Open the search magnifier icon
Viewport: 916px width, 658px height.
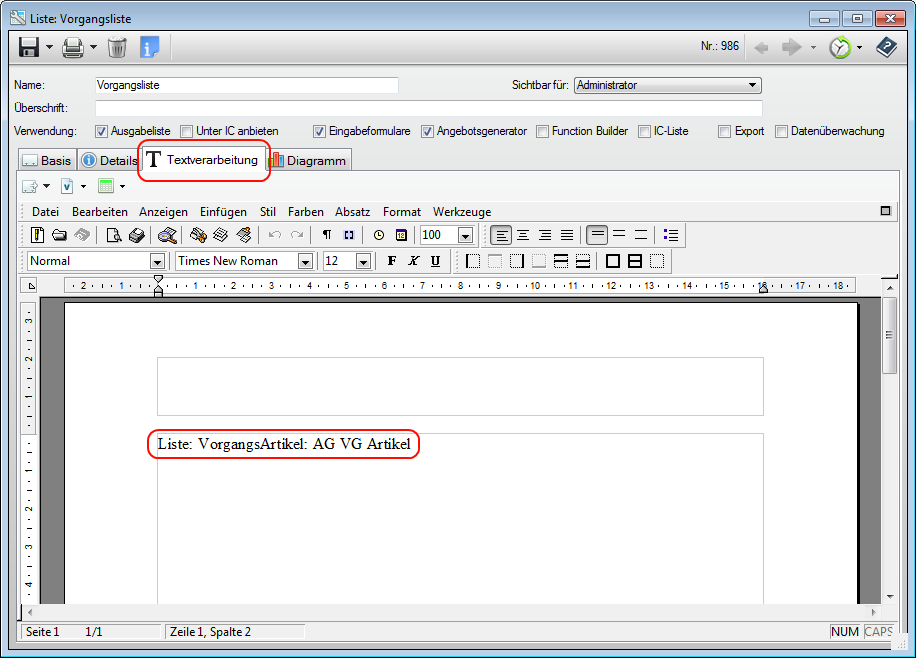point(168,235)
